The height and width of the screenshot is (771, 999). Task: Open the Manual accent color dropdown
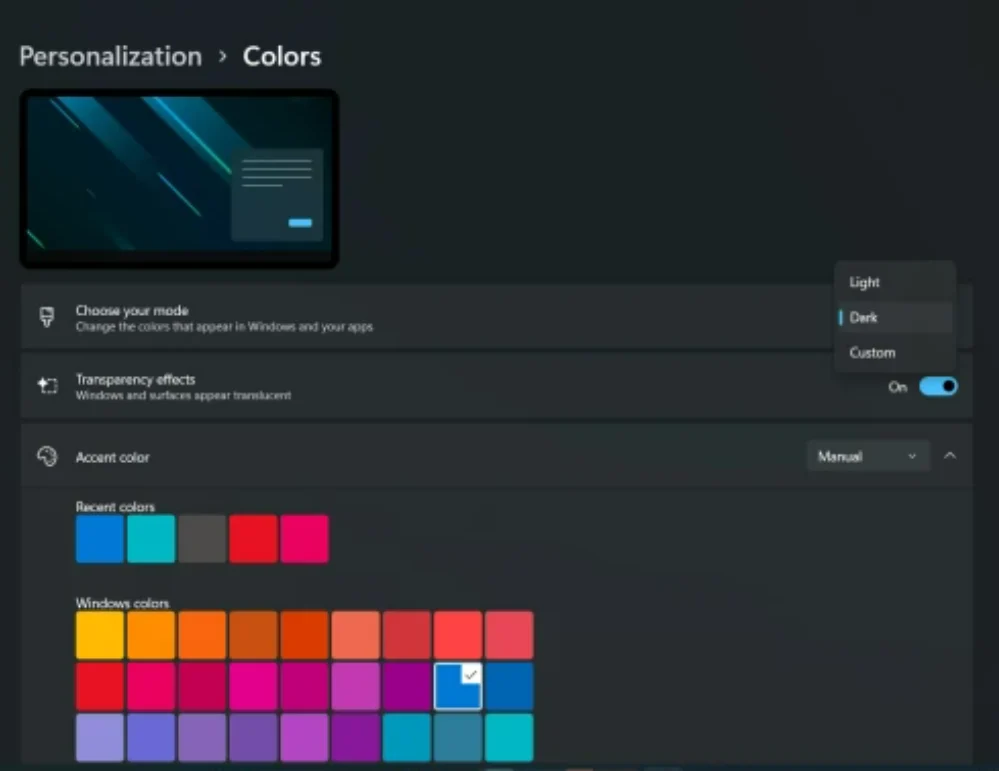868,456
